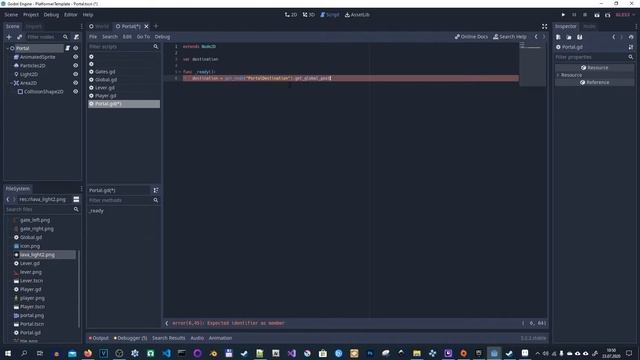Open the script editor Go To menu
The height and width of the screenshot is (360, 640).
tap(143, 37)
